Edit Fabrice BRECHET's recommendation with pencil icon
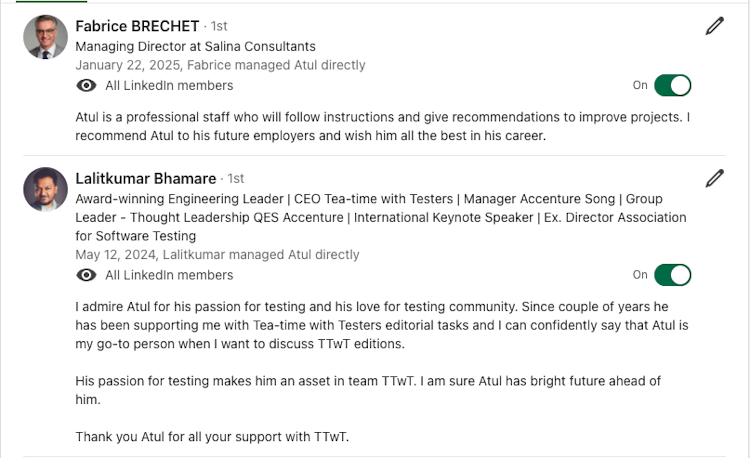The image size is (750, 458). tap(715, 26)
